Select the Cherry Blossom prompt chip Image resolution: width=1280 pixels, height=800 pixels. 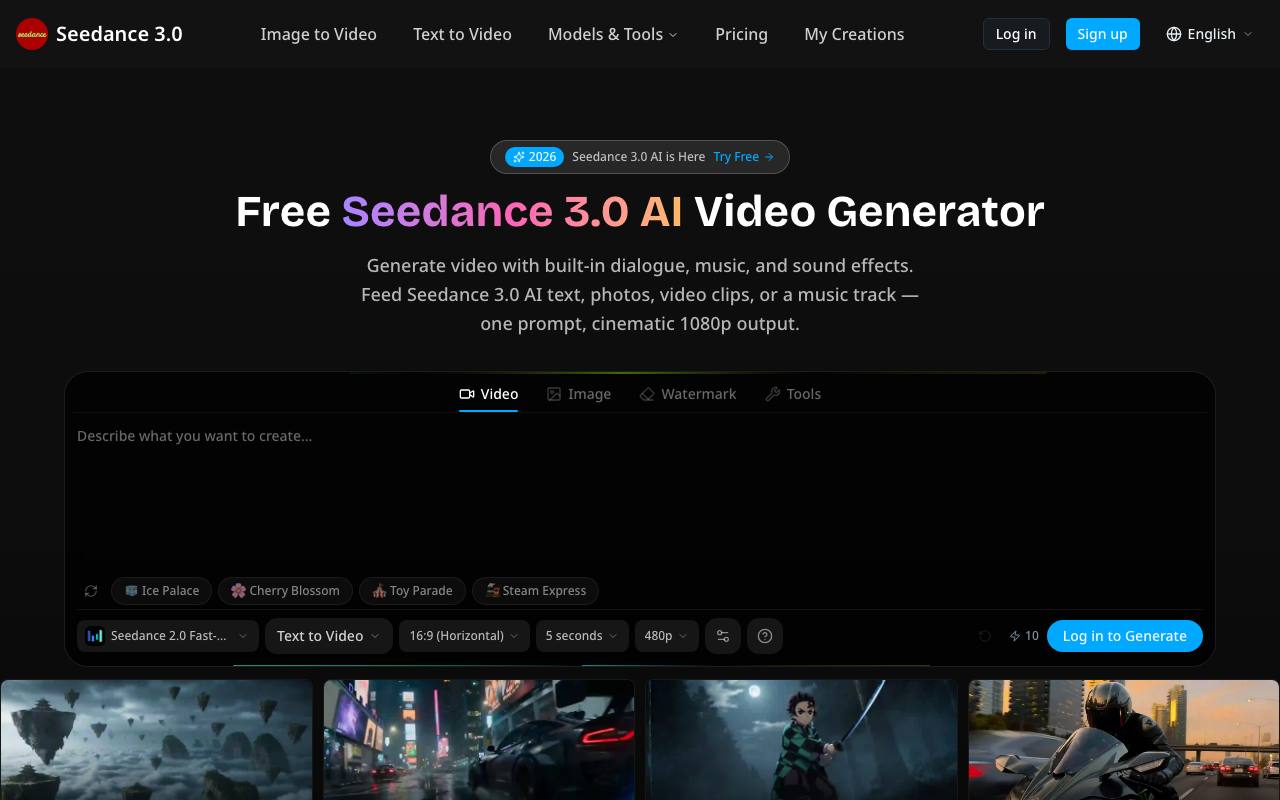pos(286,591)
